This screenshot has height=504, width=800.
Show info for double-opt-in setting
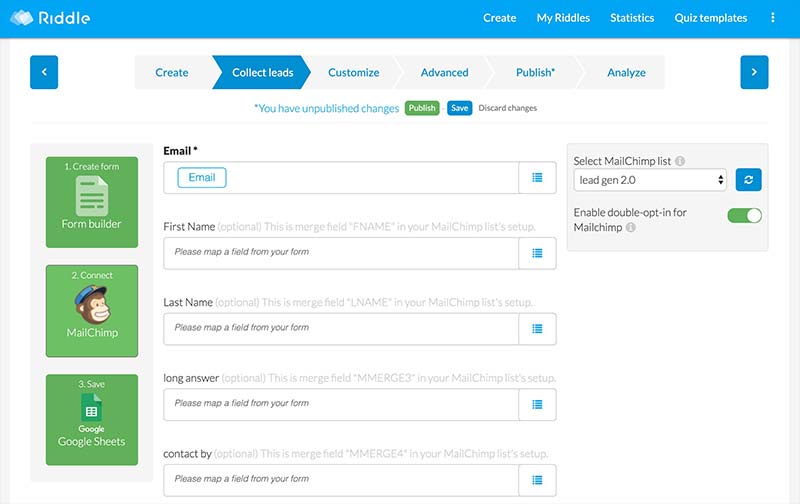click(631, 228)
